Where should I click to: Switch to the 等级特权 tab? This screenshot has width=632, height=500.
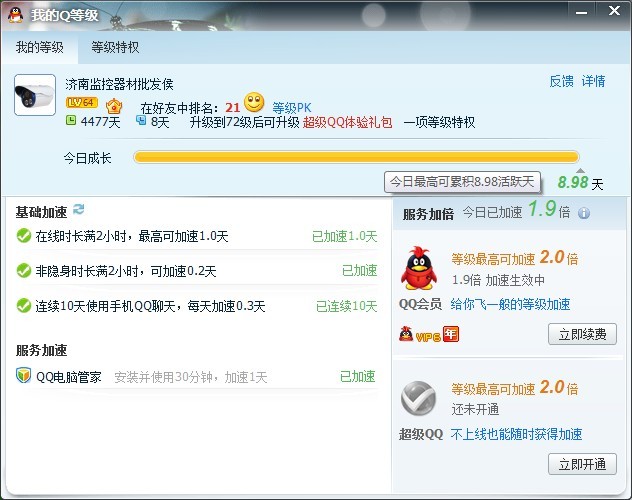coord(115,48)
